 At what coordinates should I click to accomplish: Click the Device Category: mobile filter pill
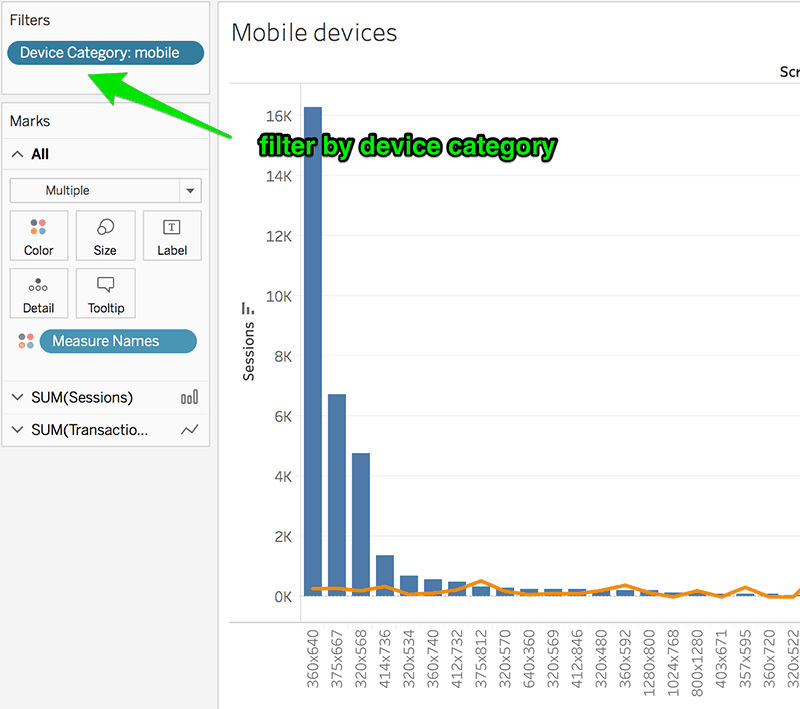click(x=106, y=53)
